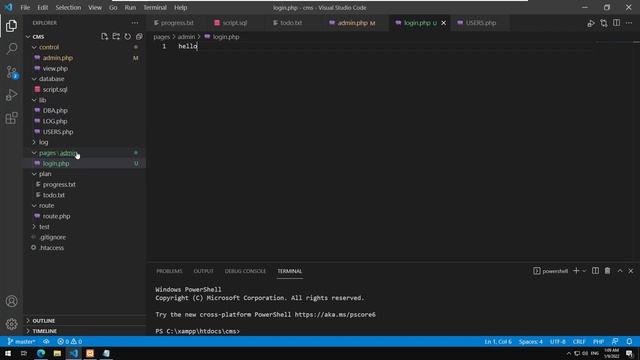
Task: Open the Help menu
Action: 180,7
